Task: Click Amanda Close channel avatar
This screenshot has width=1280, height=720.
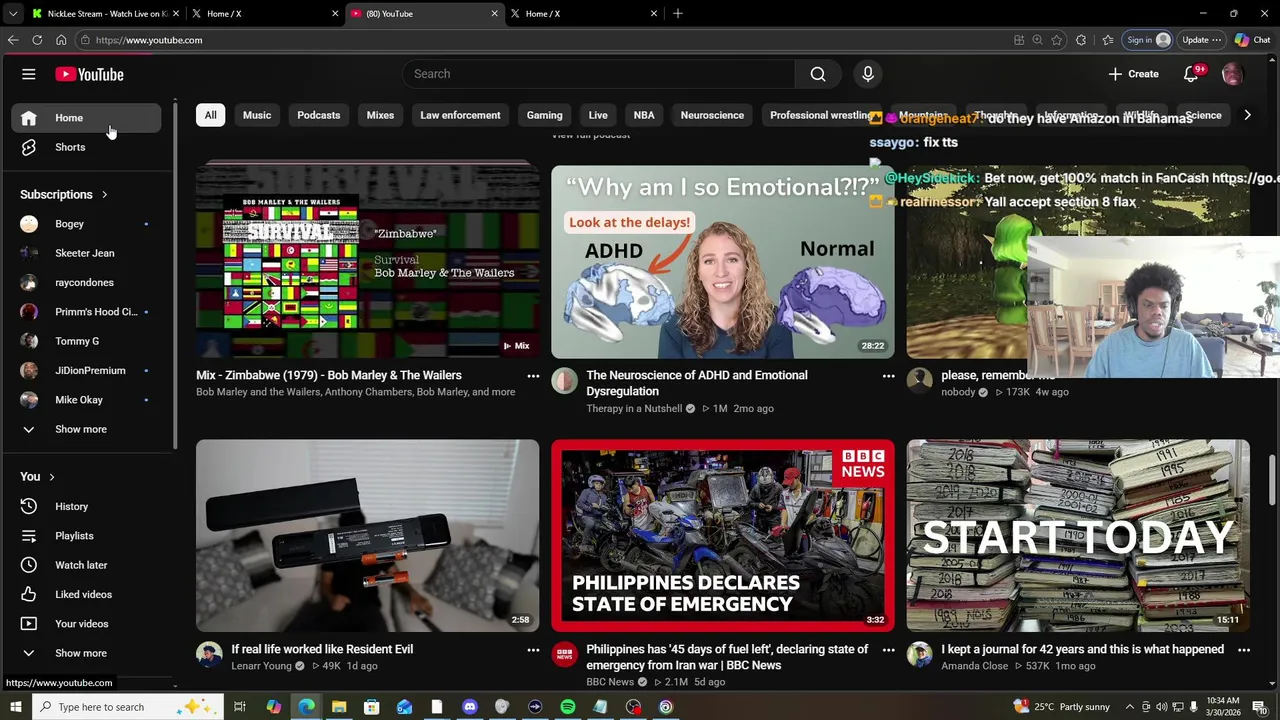Action: tap(920, 655)
